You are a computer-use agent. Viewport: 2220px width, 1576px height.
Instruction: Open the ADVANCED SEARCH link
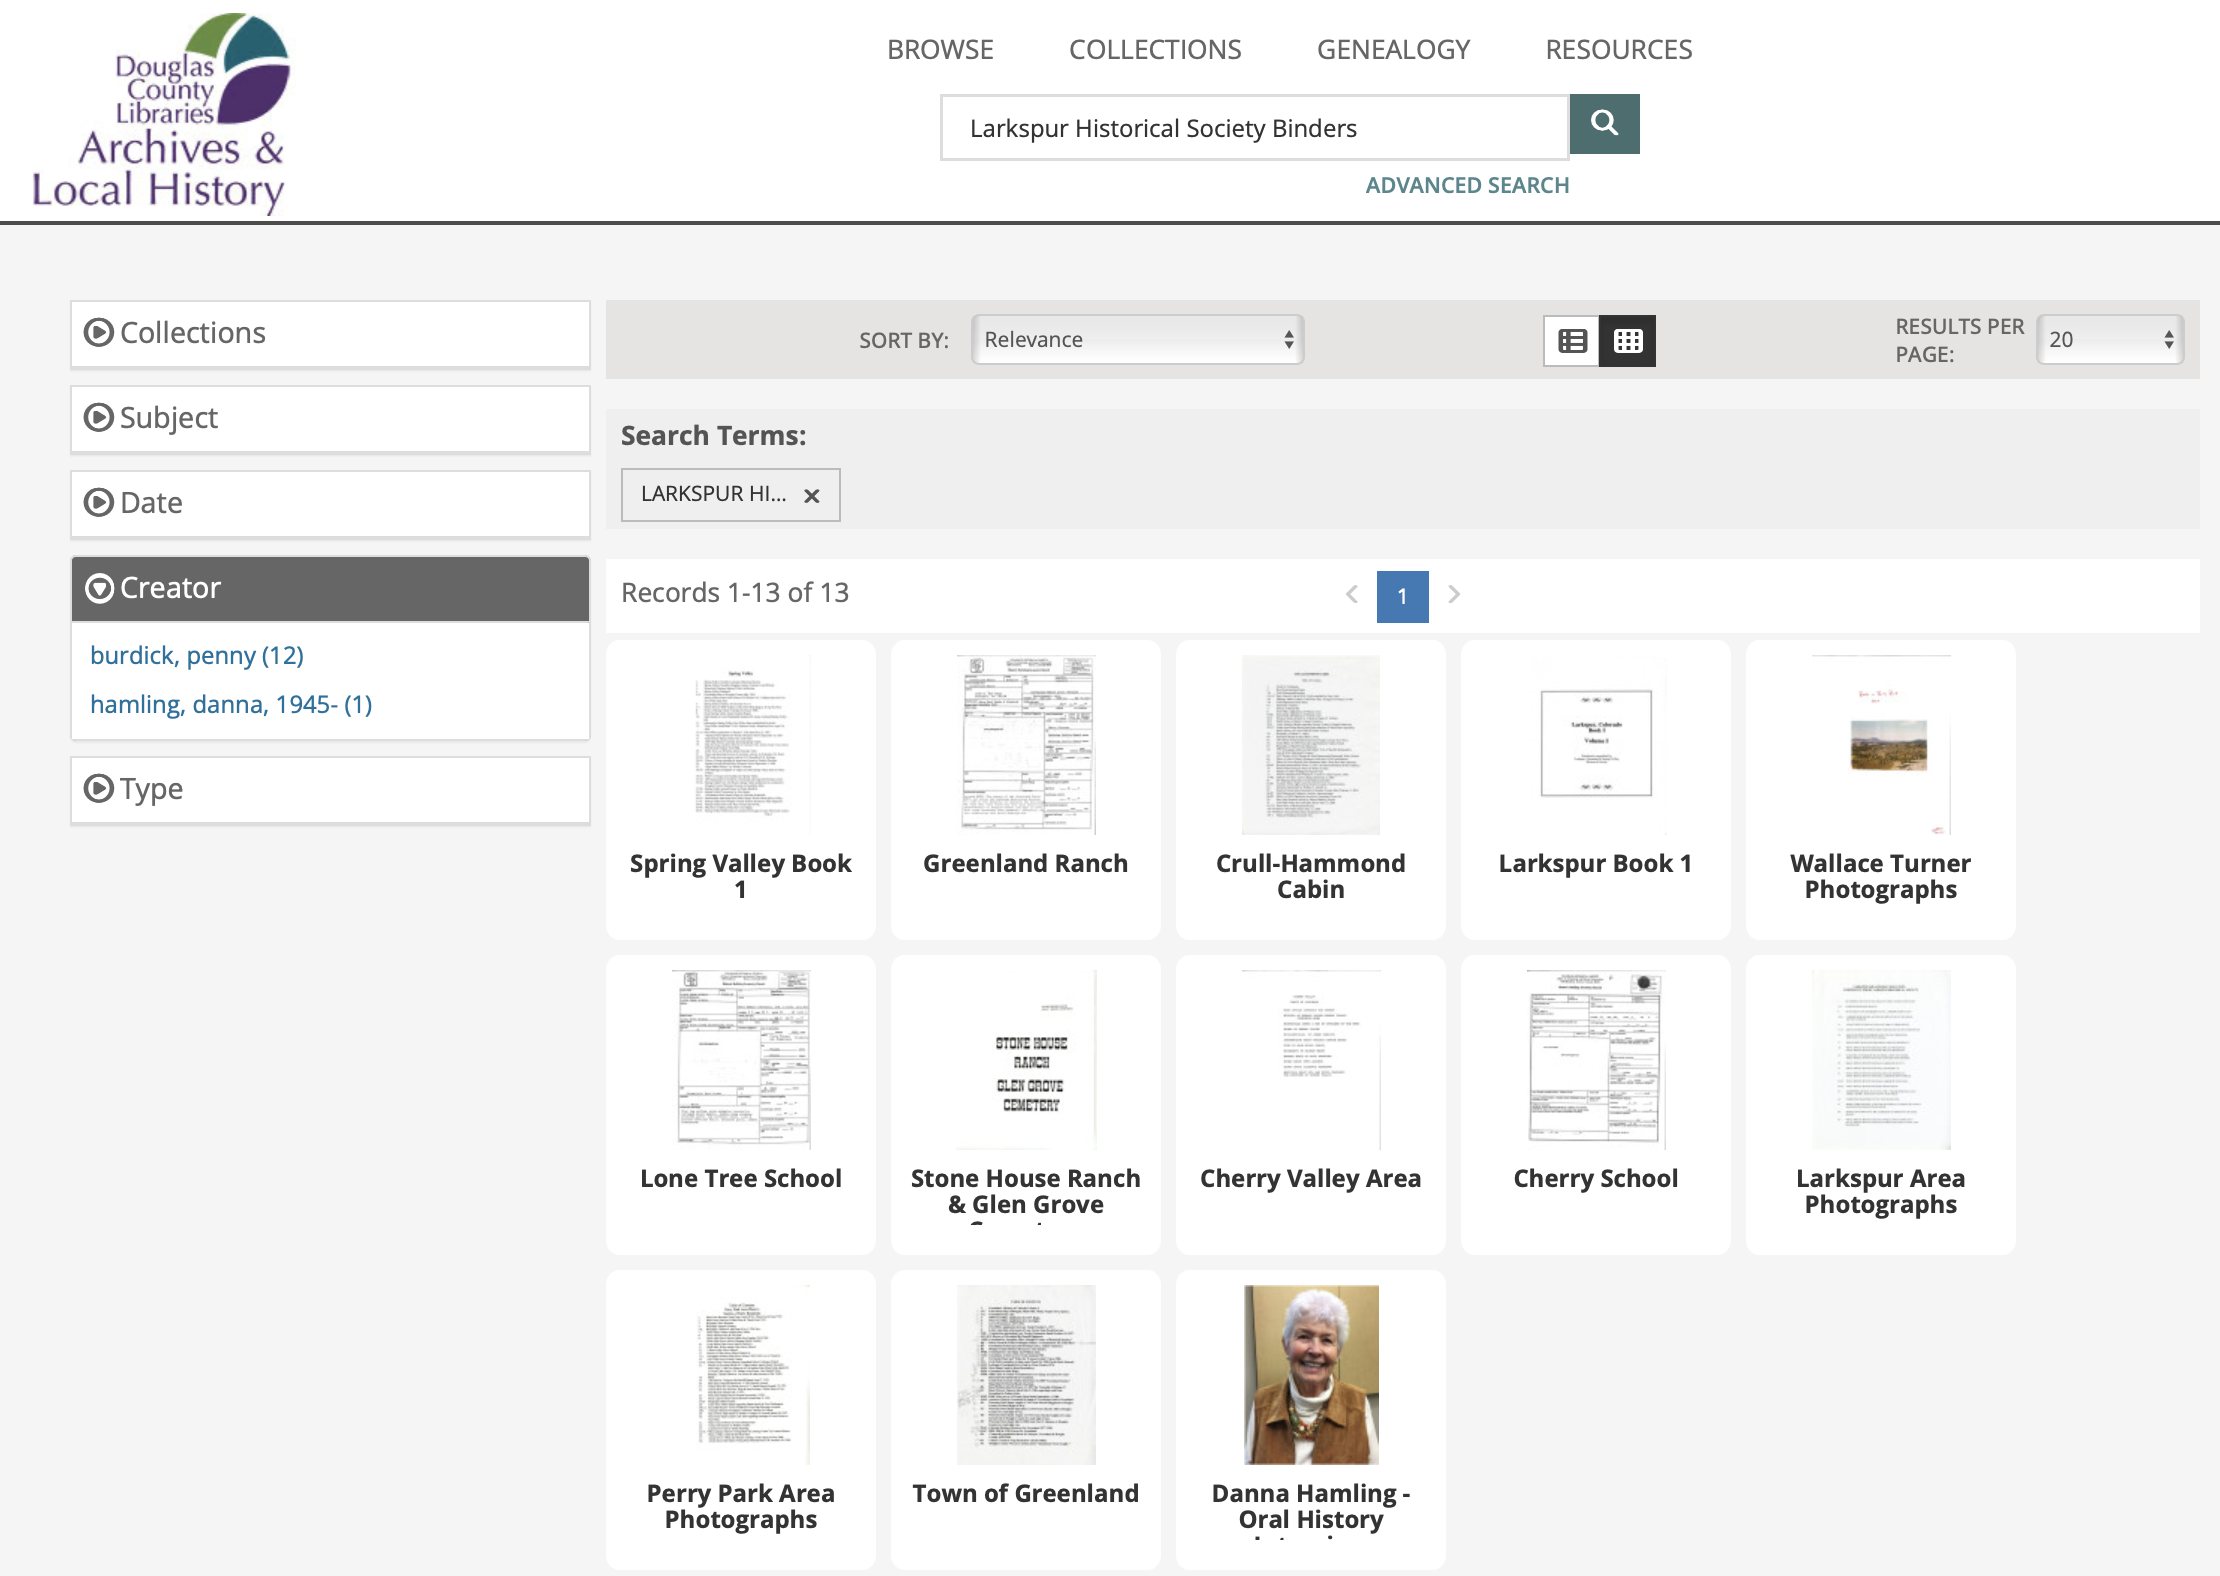(1467, 186)
